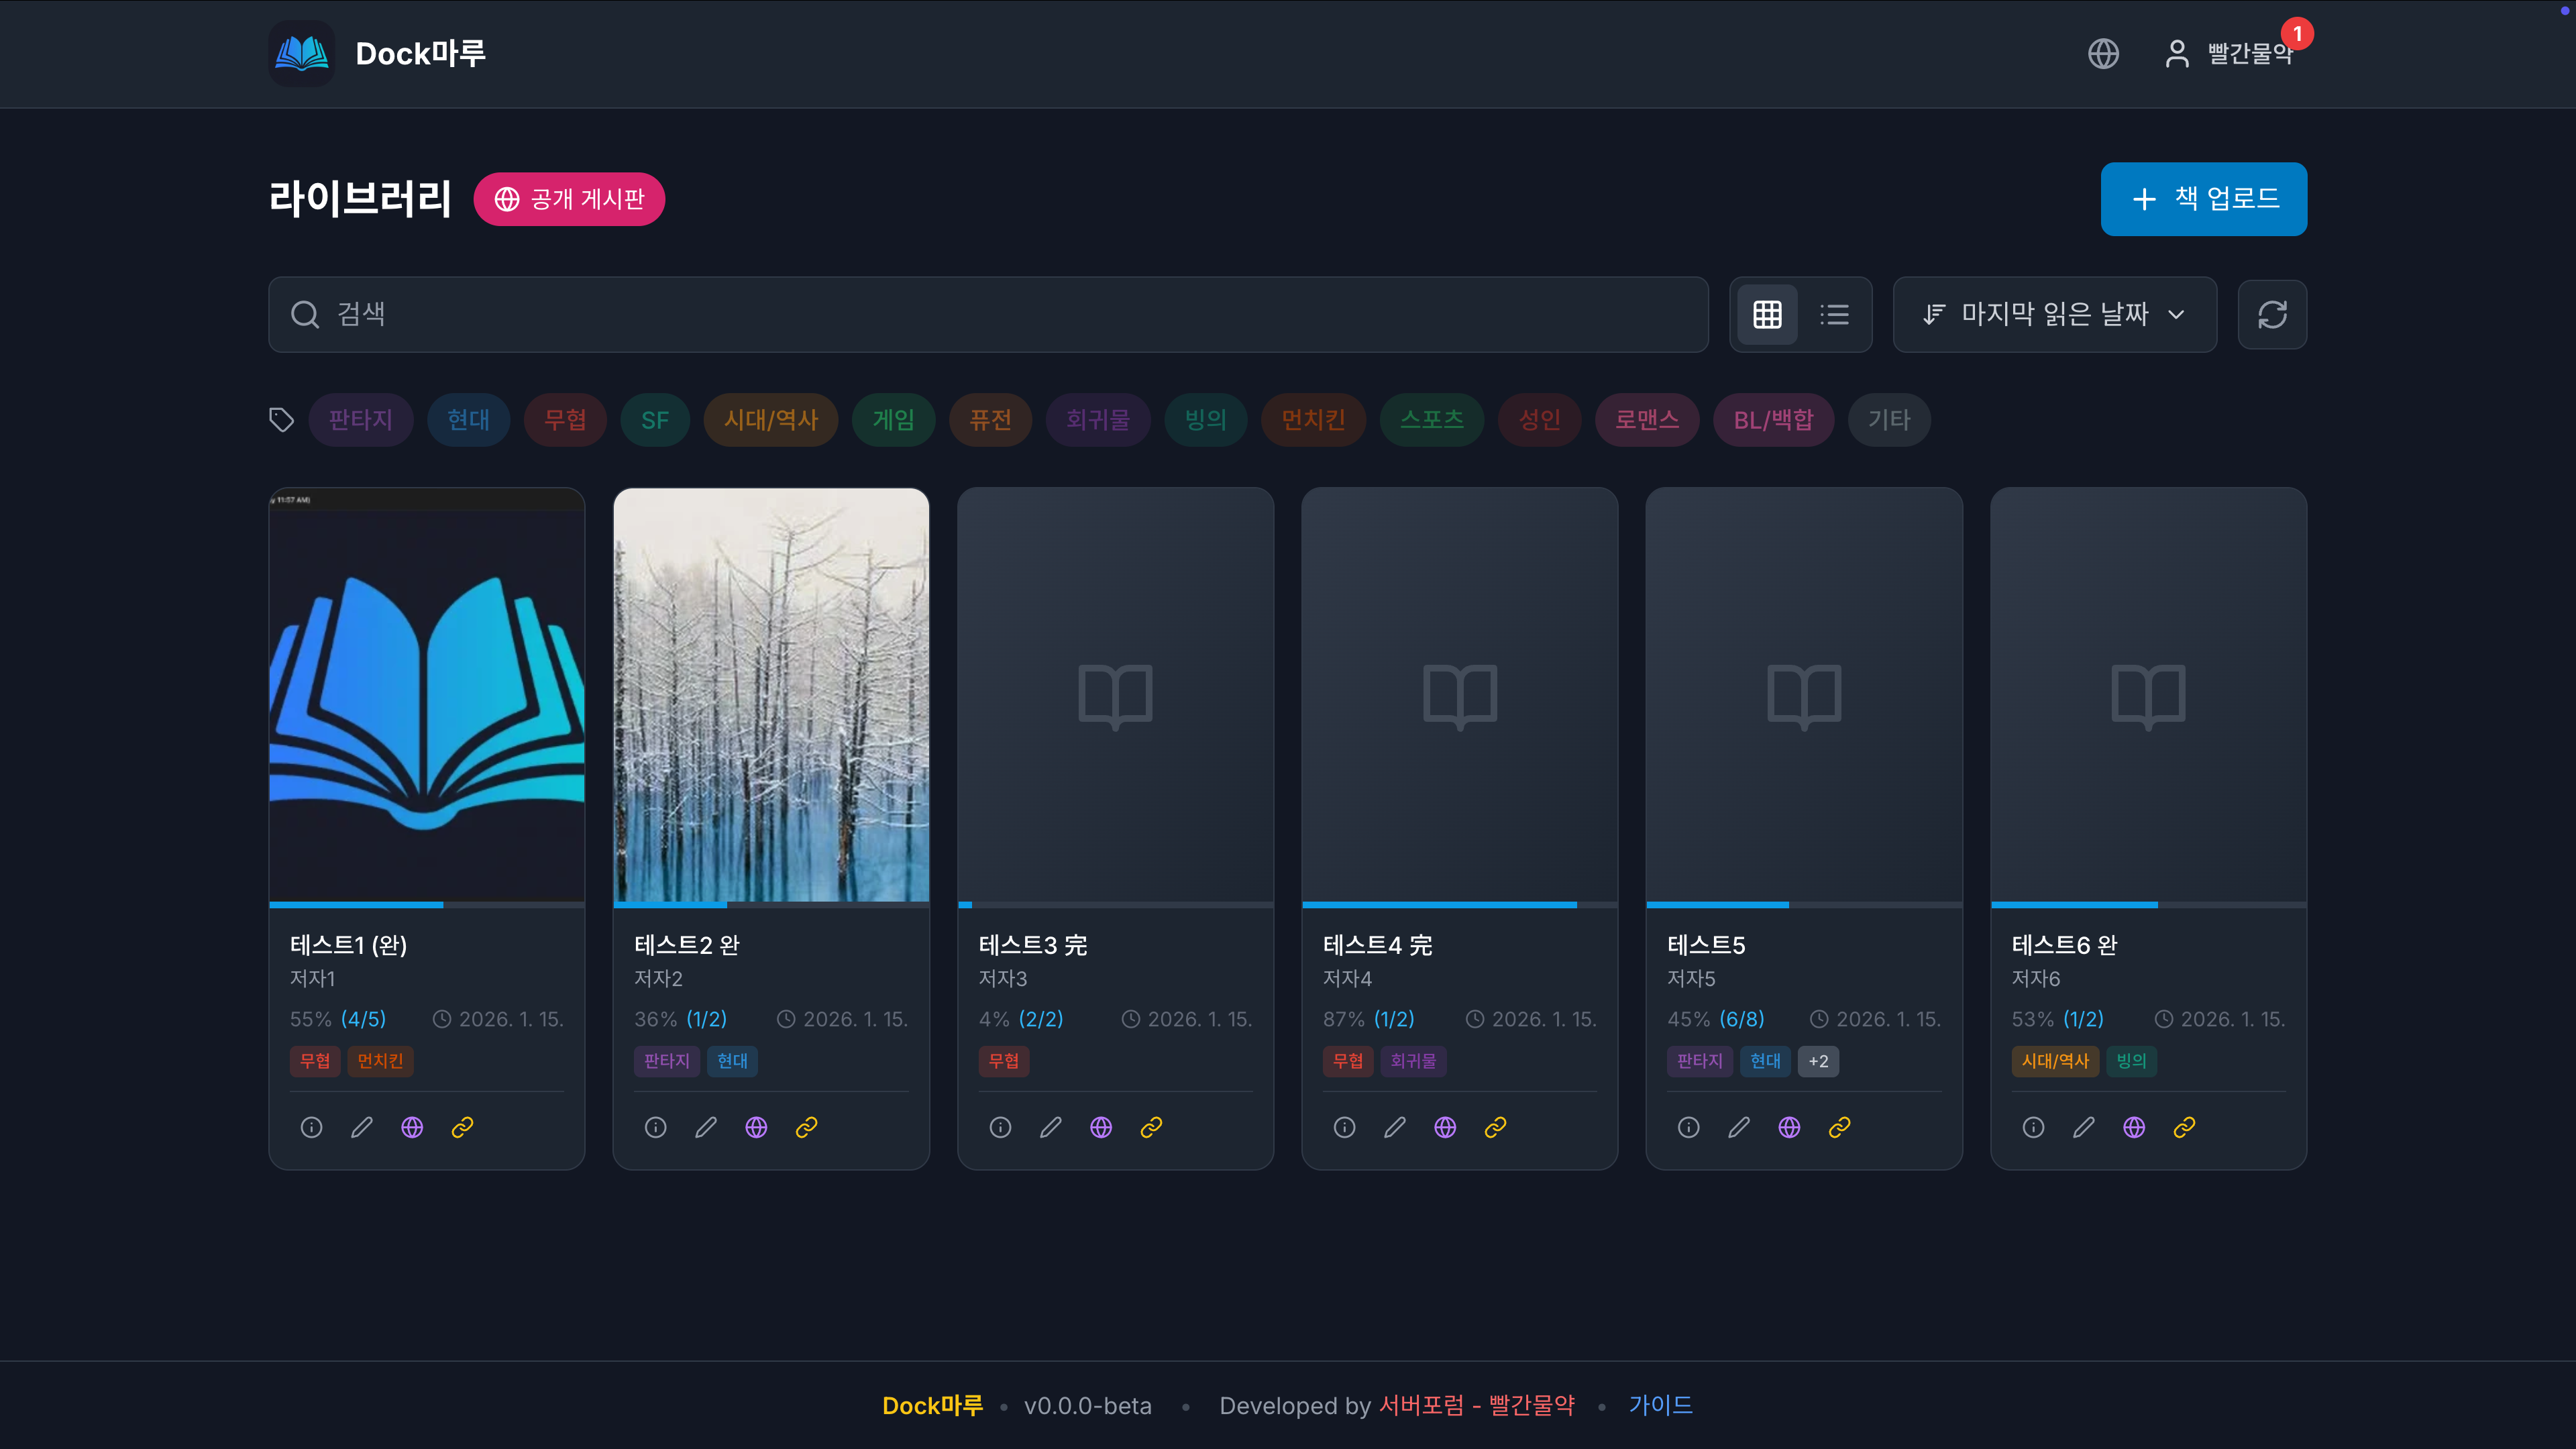The image size is (2576, 1449).
Task: Open the 가이드 link in footer
Action: pos(1660,1405)
